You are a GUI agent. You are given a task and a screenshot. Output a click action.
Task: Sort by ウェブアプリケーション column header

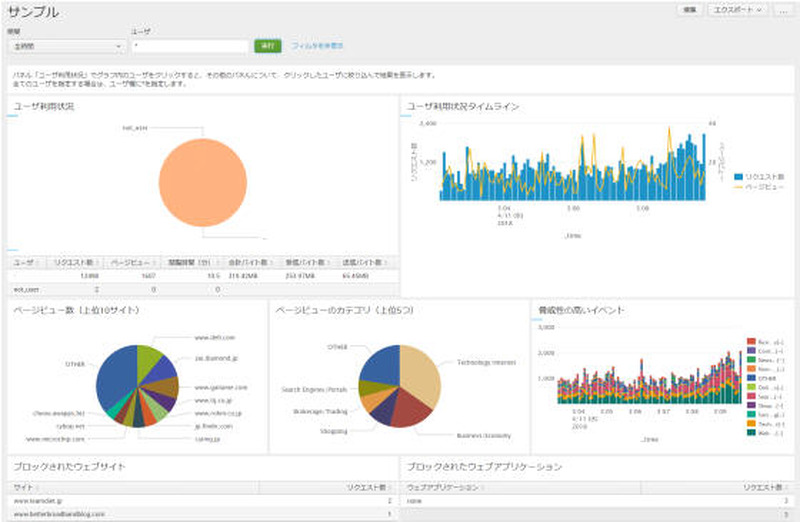coord(445,487)
